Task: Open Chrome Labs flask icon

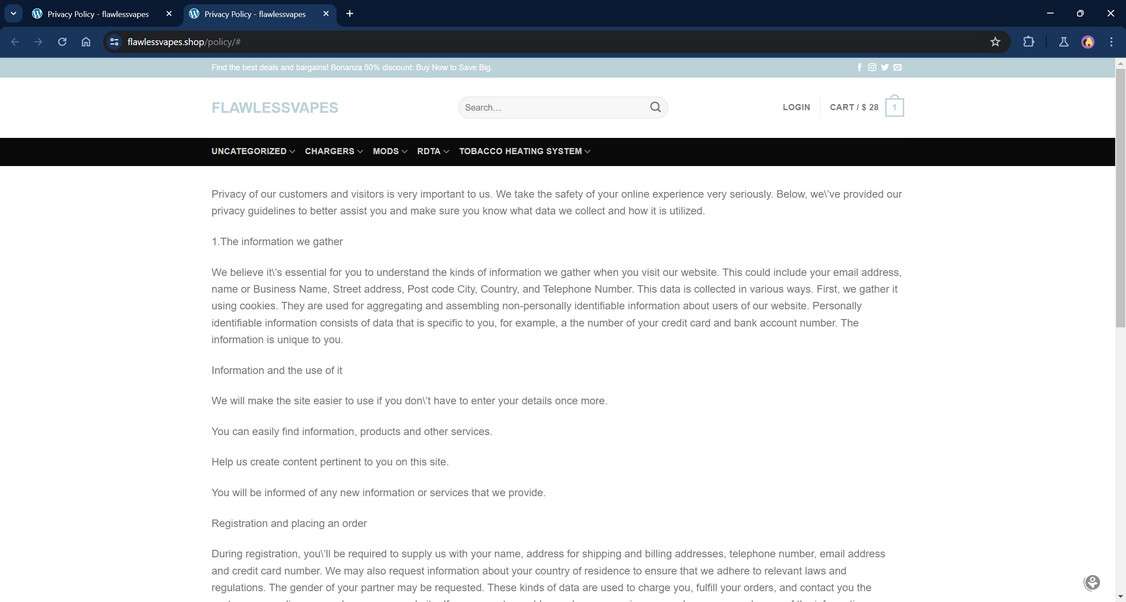Action: pyautogui.click(x=1064, y=42)
